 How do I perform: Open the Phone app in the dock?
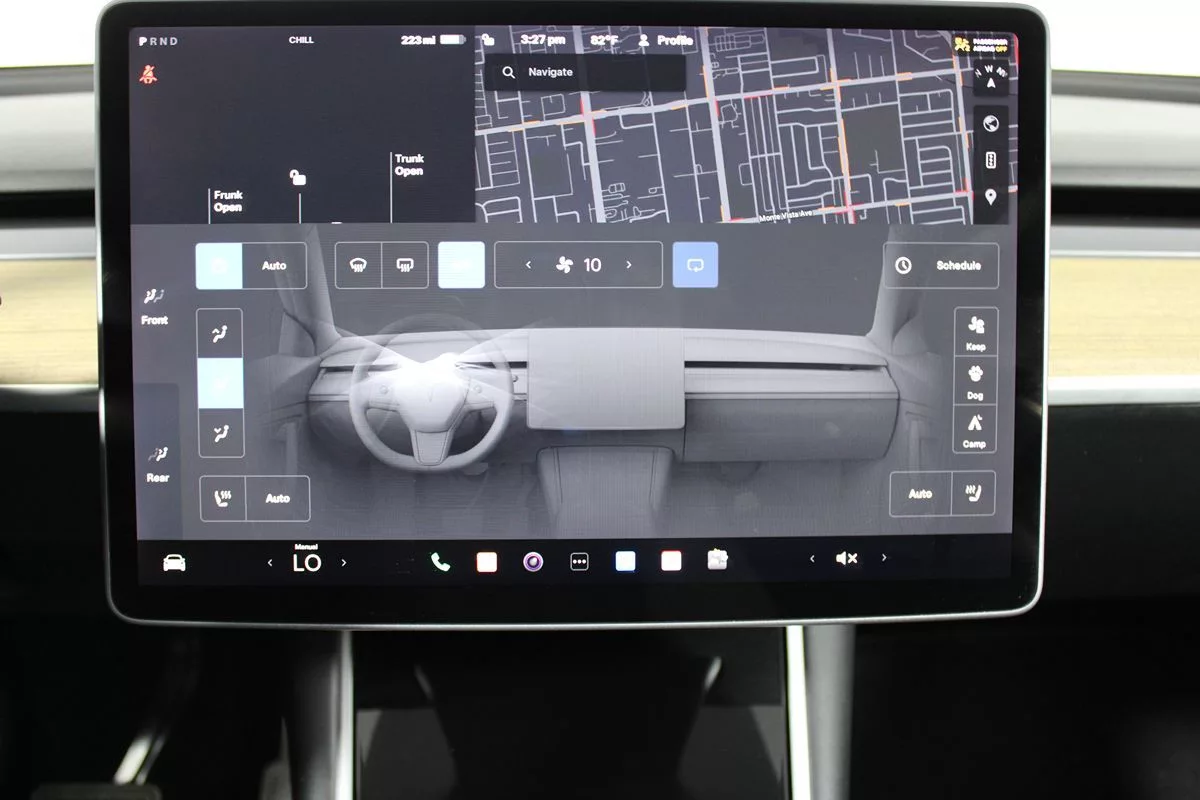pyautogui.click(x=440, y=562)
